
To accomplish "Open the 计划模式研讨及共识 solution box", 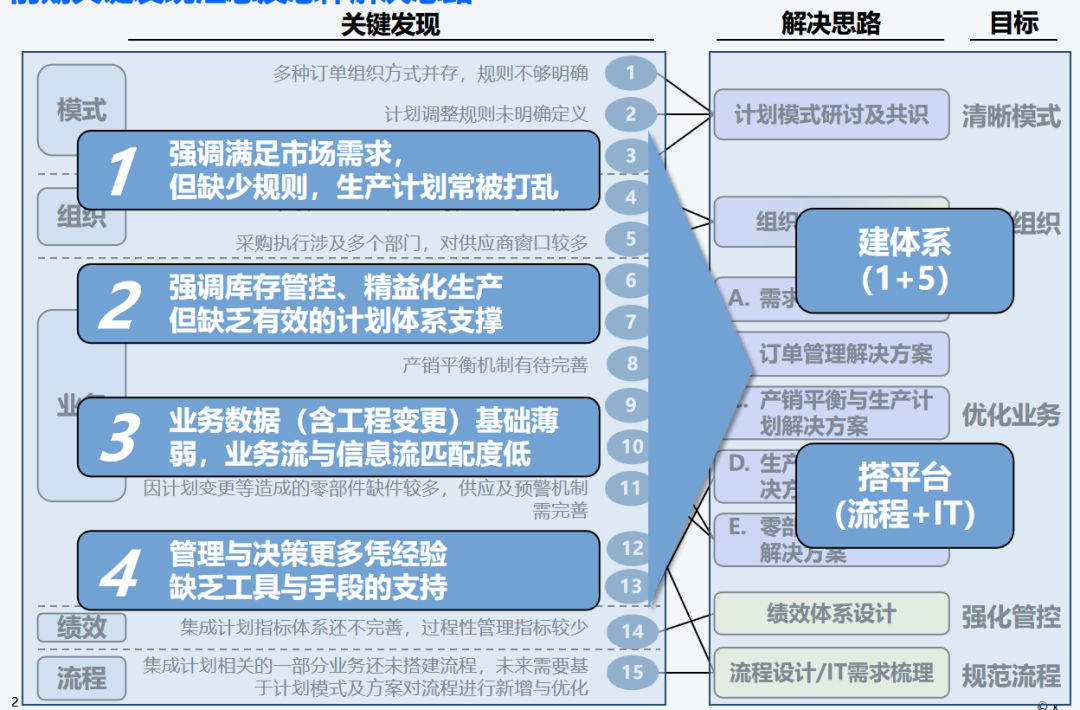I will point(830,114).
